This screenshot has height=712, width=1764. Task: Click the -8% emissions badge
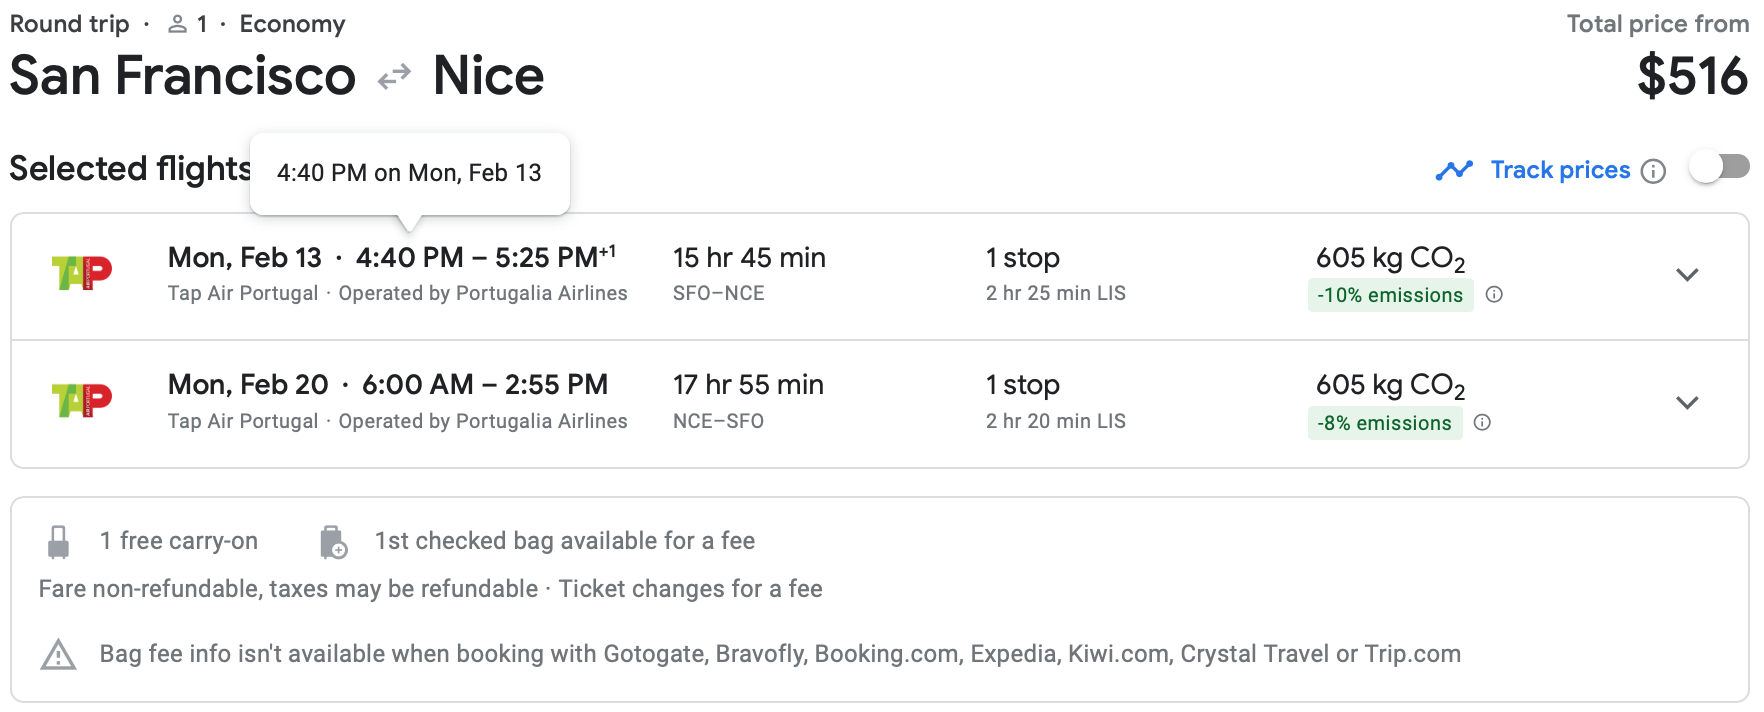tap(1385, 423)
